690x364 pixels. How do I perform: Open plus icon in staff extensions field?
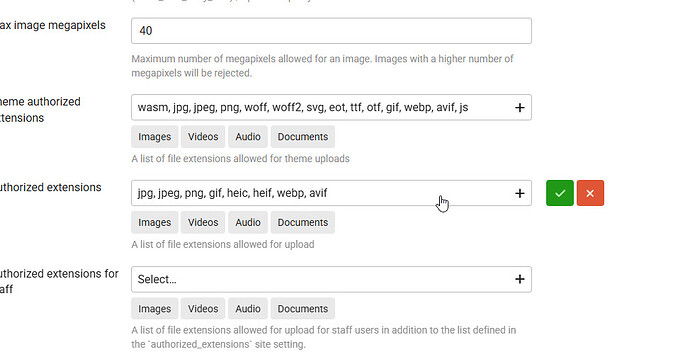(x=520, y=279)
